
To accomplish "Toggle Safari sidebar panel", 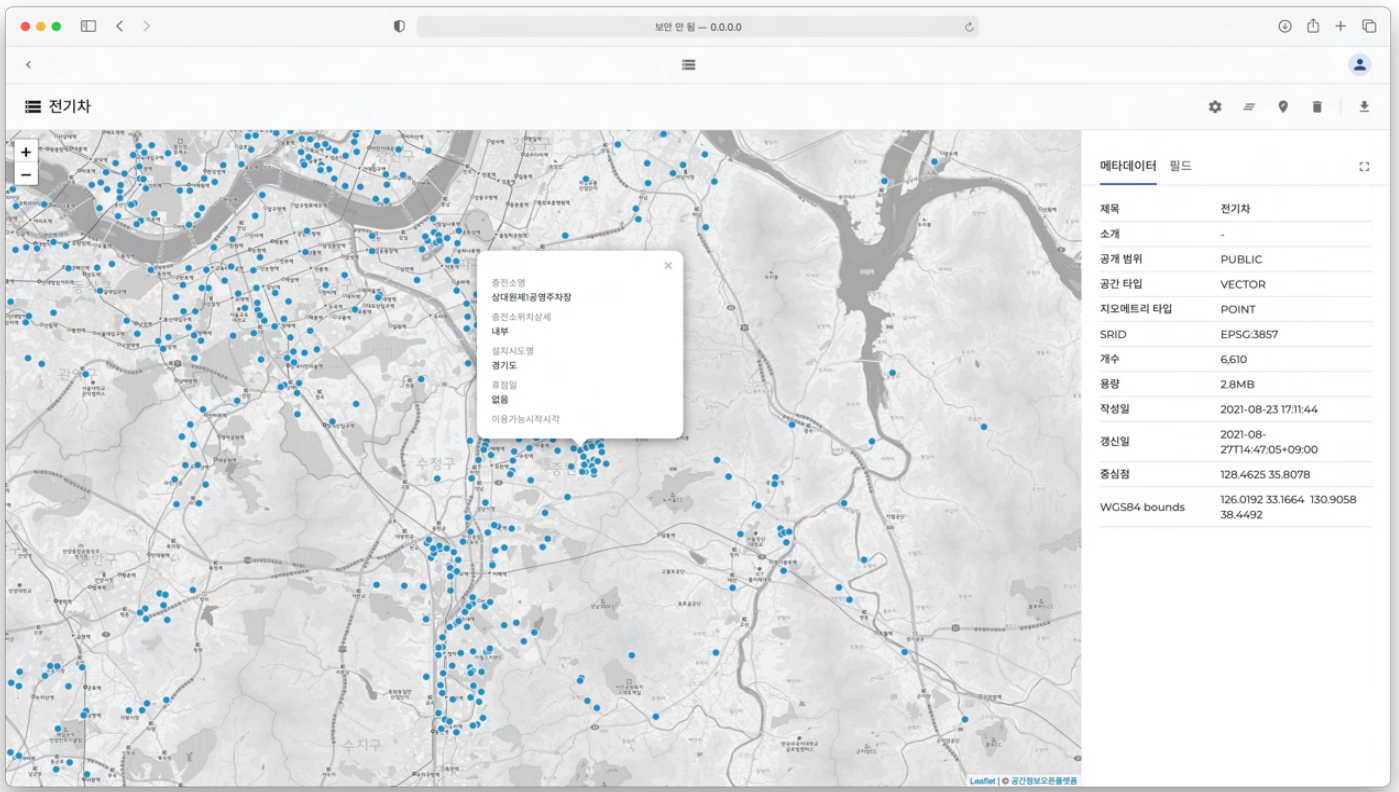I will coord(88,26).
